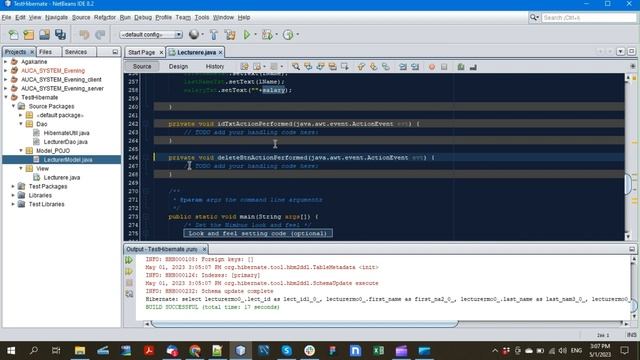Select the Libraries node in the tree
This screenshot has height=360, width=640.
click(40, 196)
